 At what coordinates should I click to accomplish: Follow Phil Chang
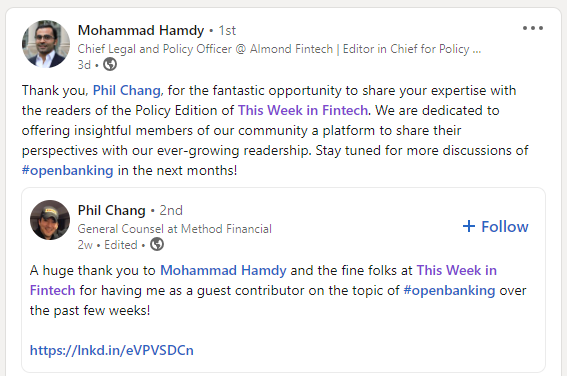click(x=495, y=227)
